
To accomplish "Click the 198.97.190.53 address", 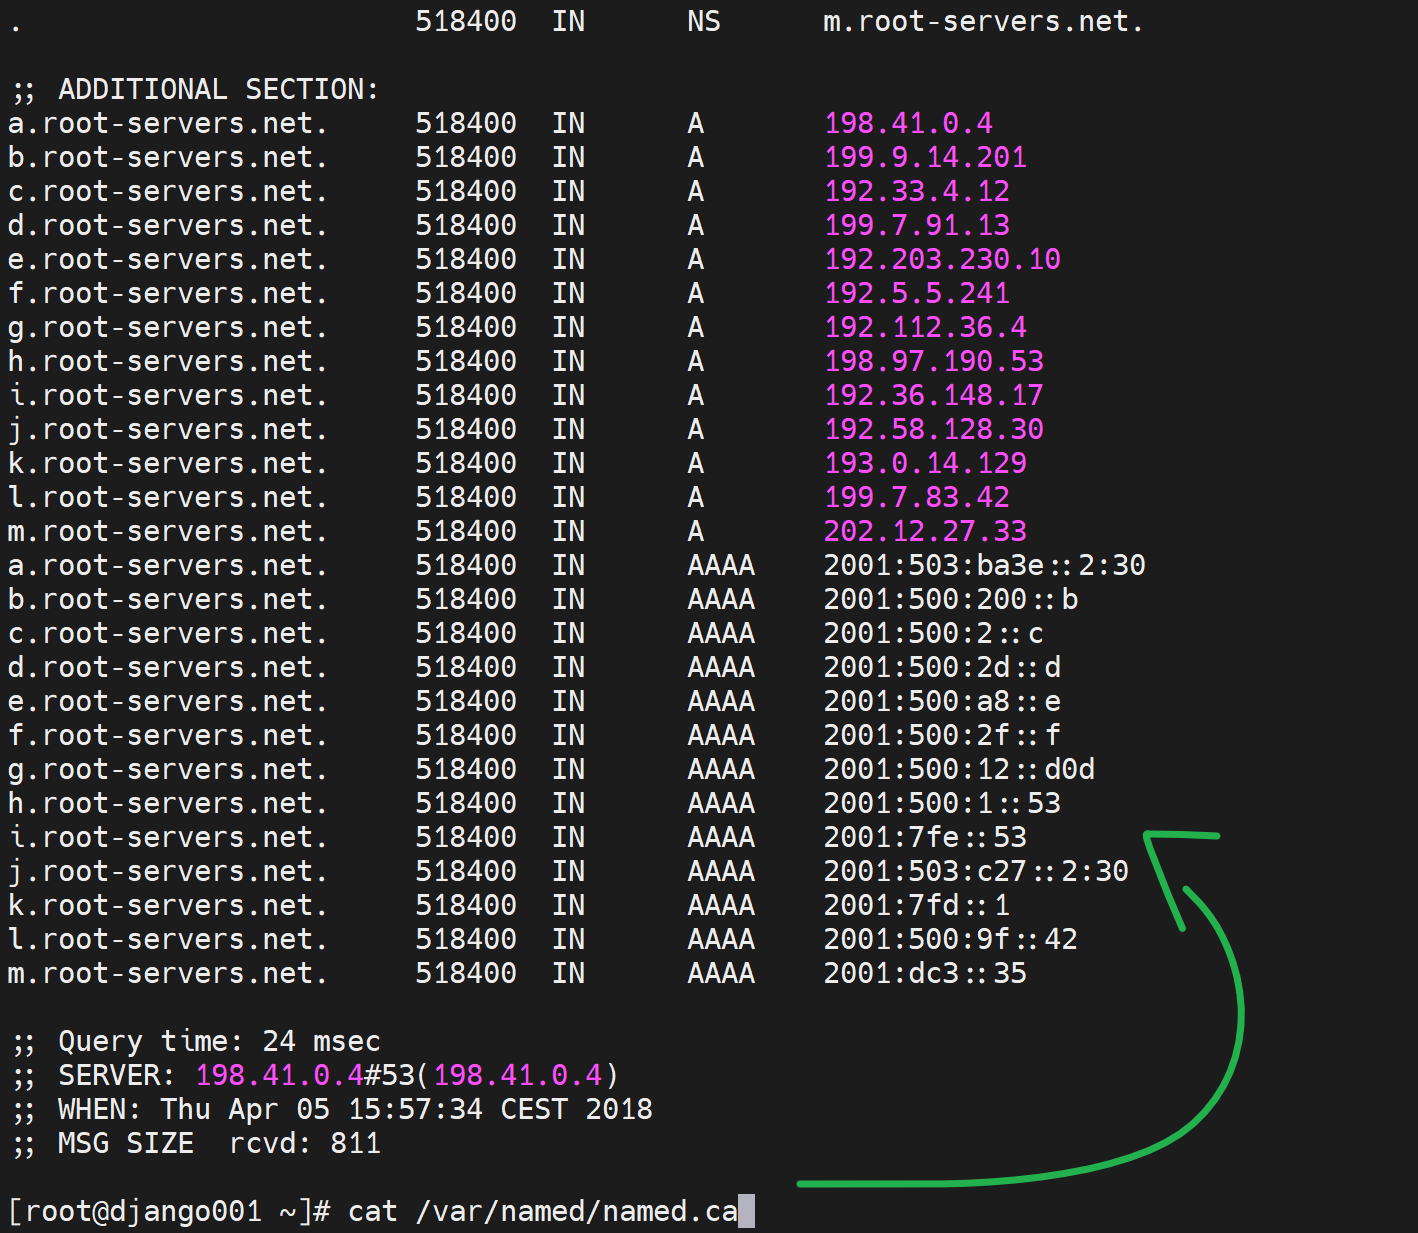I will 934,361.
